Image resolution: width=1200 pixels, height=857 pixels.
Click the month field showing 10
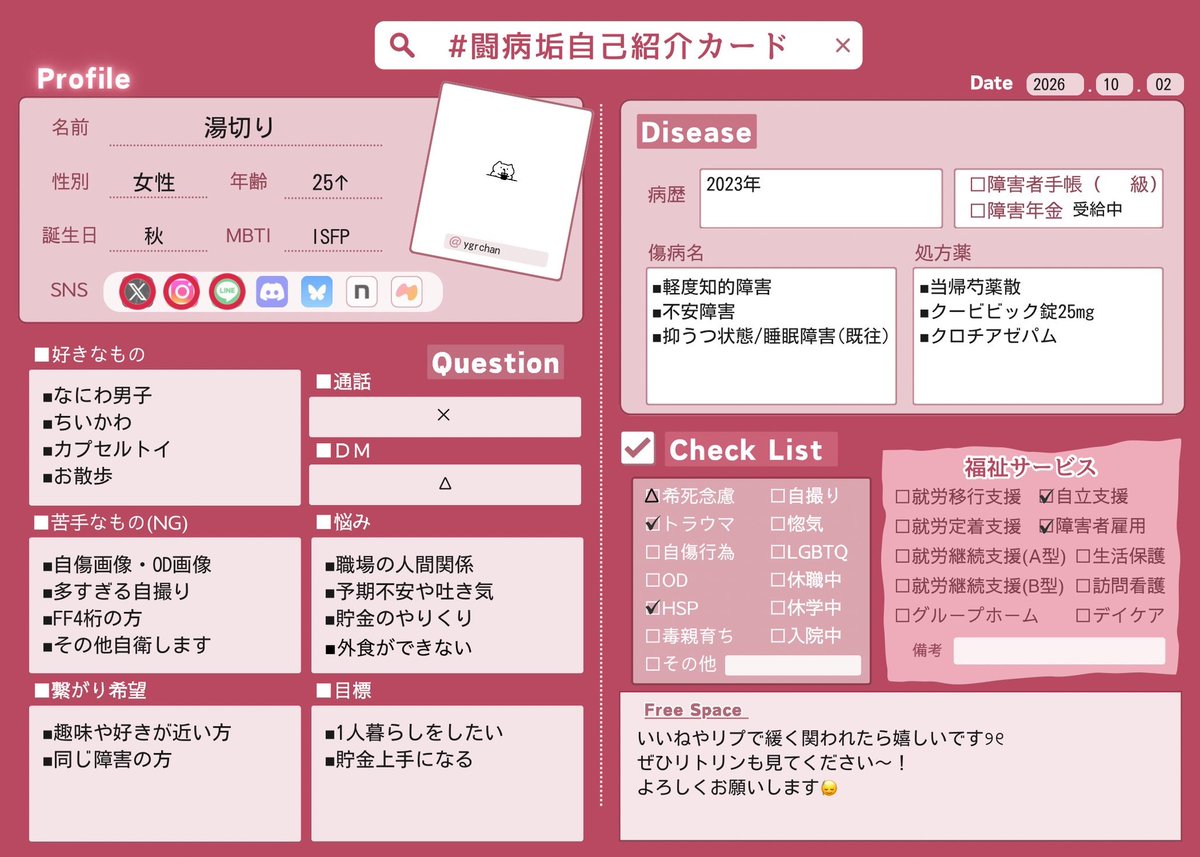coord(1113,84)
